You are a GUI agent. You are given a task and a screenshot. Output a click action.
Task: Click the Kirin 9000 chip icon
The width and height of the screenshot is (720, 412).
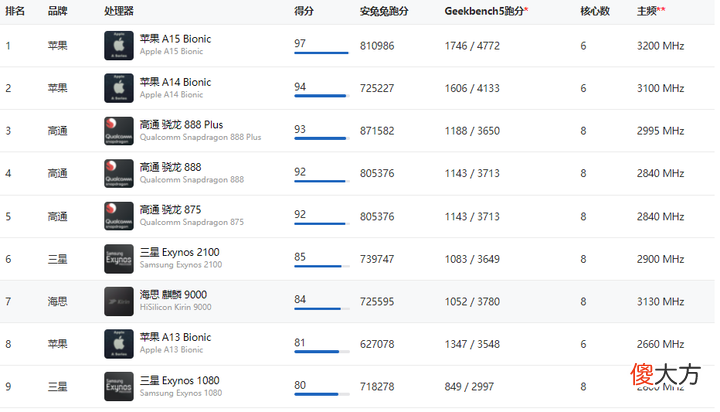(119, 301)
